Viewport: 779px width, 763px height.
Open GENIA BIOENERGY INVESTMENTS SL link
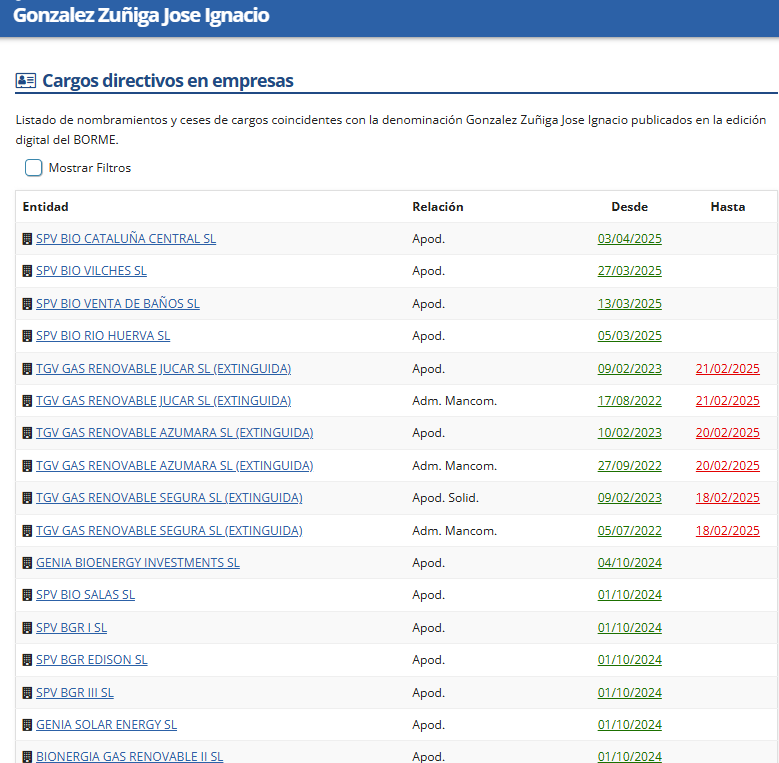pyautogui.click(x=138, y=563)
